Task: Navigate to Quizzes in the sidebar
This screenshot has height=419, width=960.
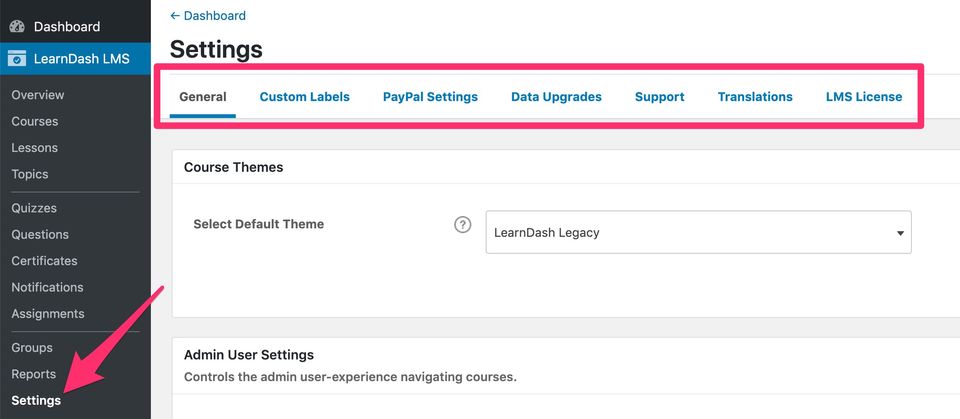Action: [x=34, y=208]
